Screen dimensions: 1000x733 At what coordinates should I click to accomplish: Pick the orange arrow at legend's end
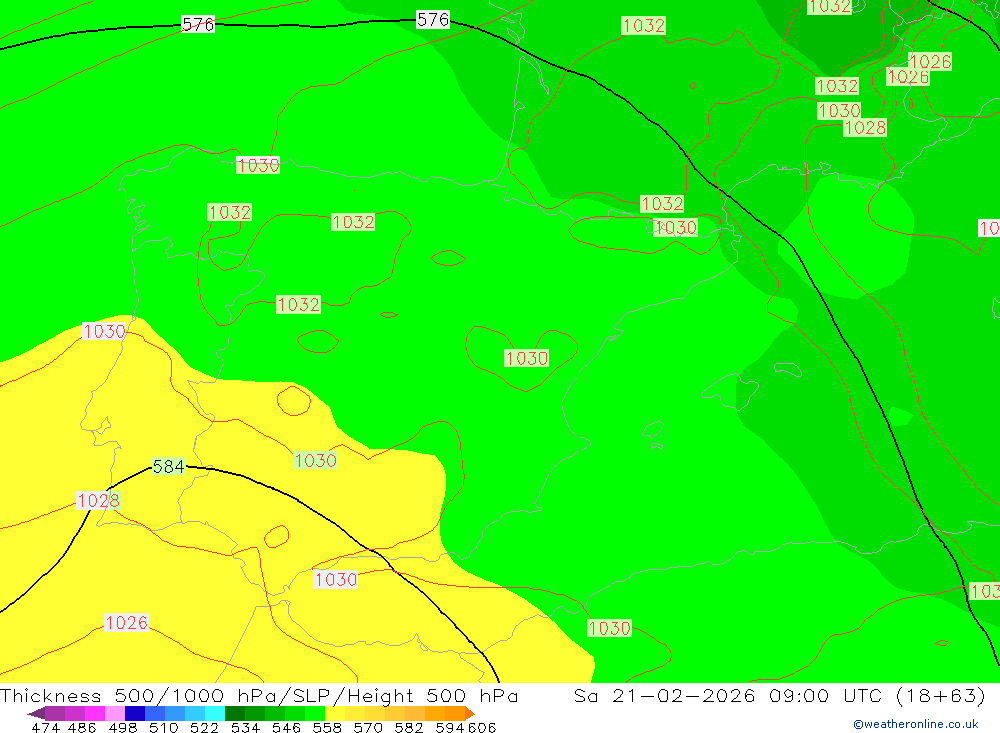[470, 713]
